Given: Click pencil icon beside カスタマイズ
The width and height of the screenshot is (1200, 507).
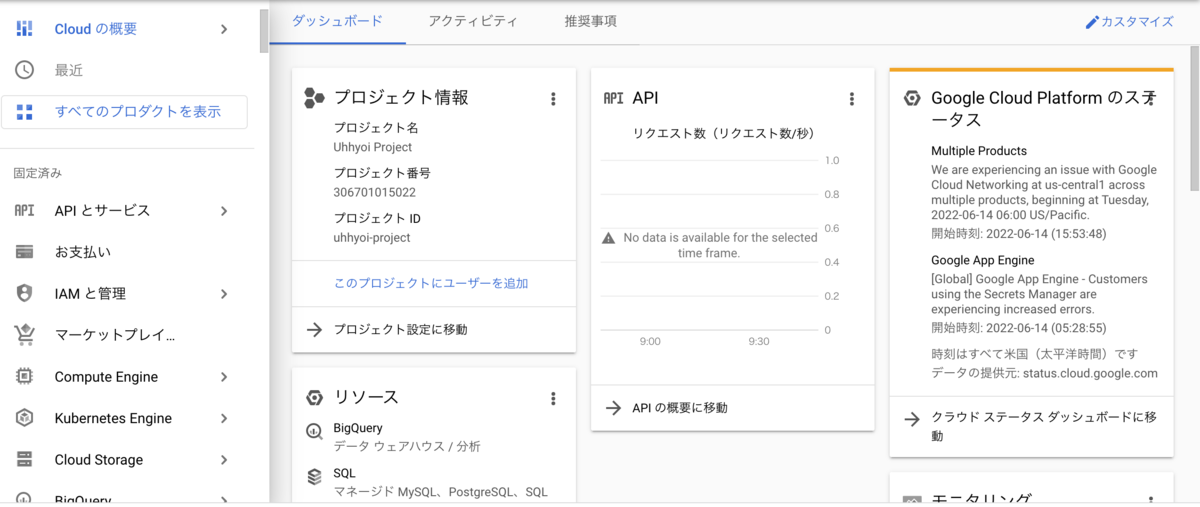Looking at the screenshot, I should pyautogui.click(x=1092, y=22).
